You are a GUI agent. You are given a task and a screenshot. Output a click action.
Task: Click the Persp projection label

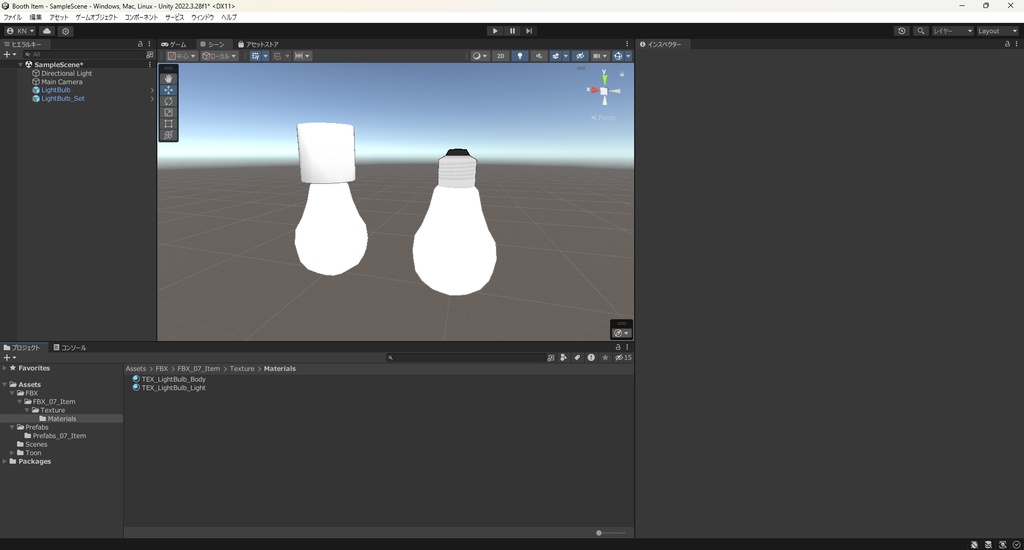pyautogui.click(x=603, y=118)
